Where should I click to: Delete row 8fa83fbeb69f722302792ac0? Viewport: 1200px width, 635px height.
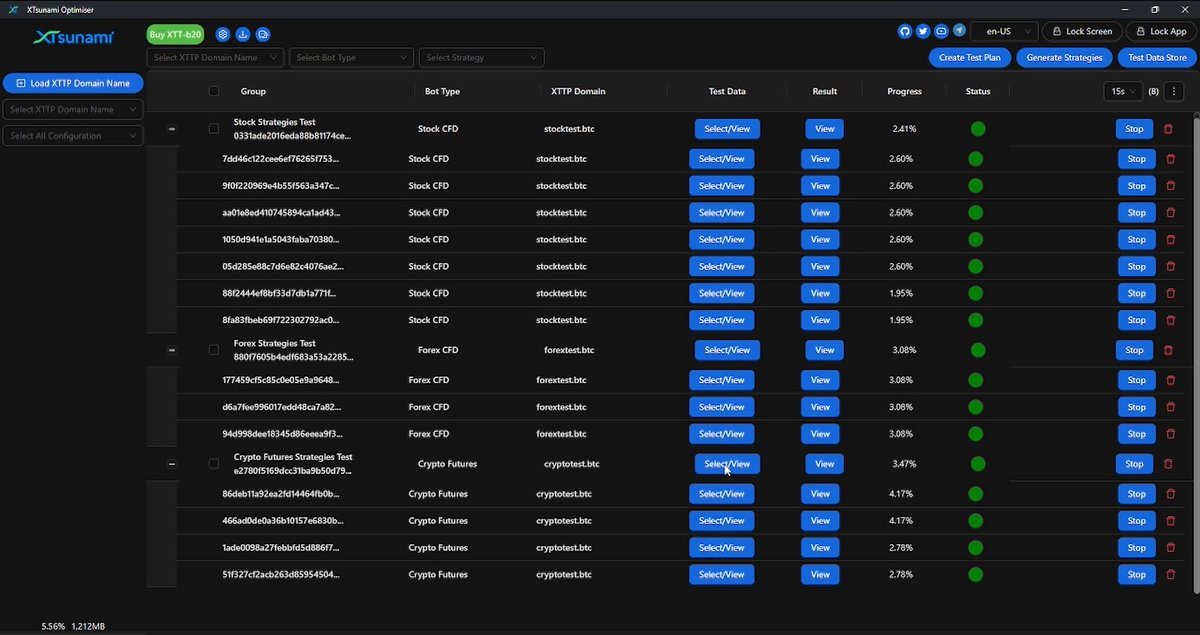pos(1170,321)
